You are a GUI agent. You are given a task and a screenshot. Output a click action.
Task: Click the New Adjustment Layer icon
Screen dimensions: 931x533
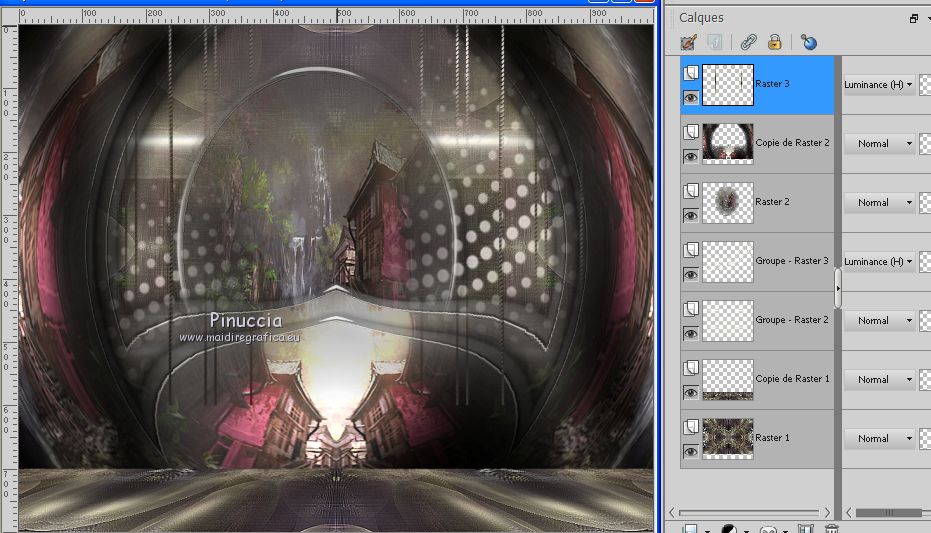[731, 529]
